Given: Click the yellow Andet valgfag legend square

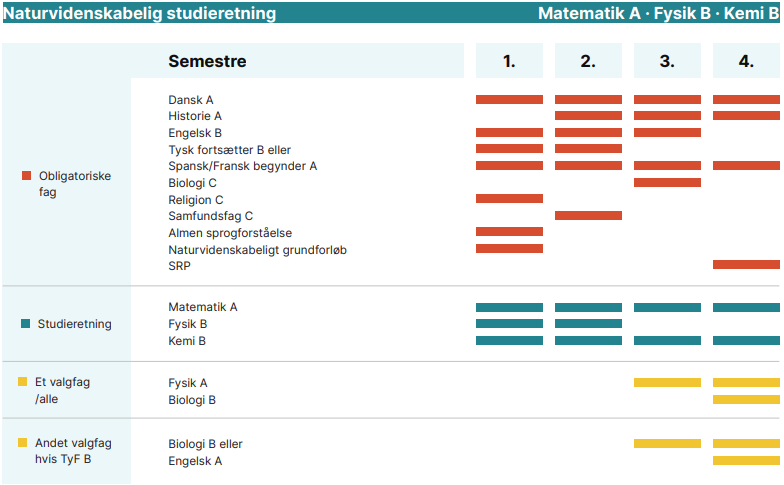Looking at the screenshot, I should [22, 442].
